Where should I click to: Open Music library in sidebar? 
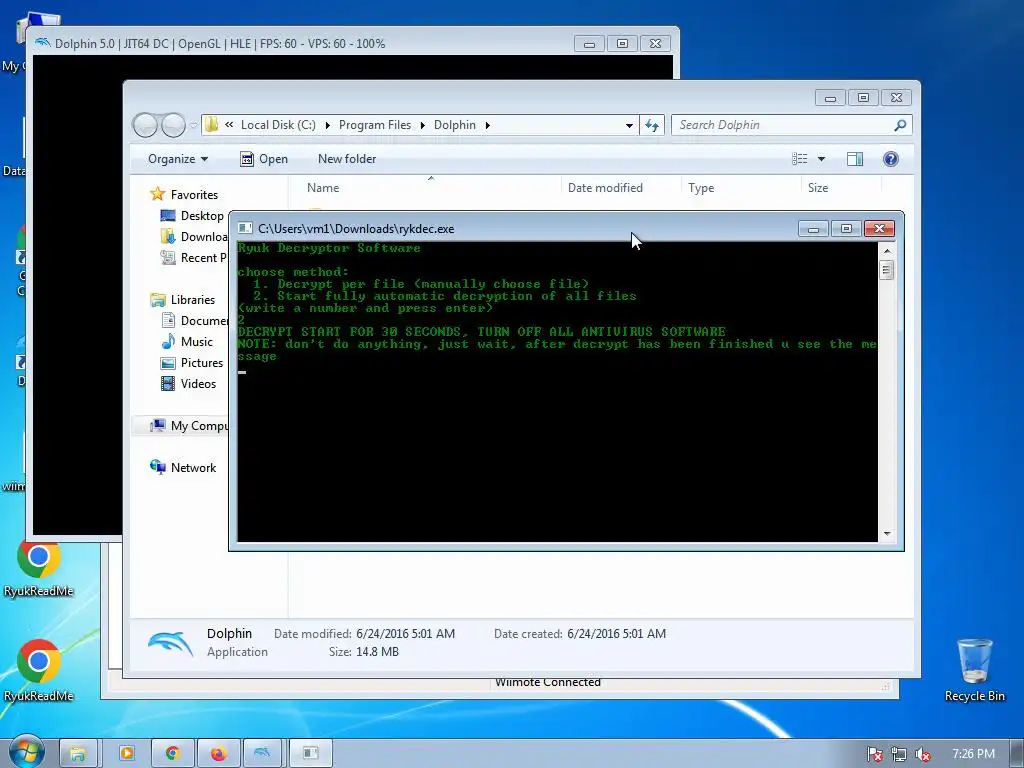click(x=187, y=342)
